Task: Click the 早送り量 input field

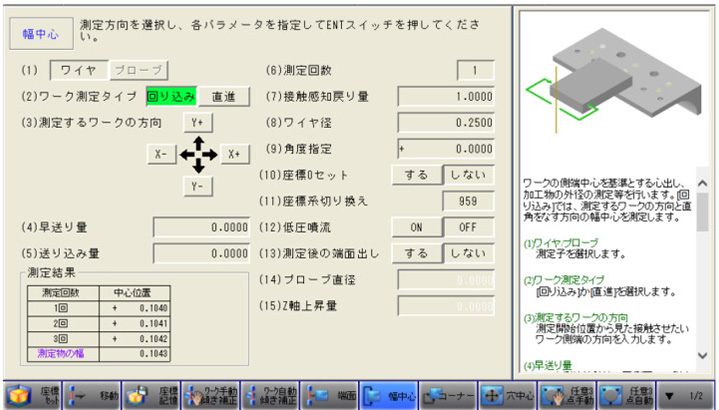Action: [x=202, y=227]
